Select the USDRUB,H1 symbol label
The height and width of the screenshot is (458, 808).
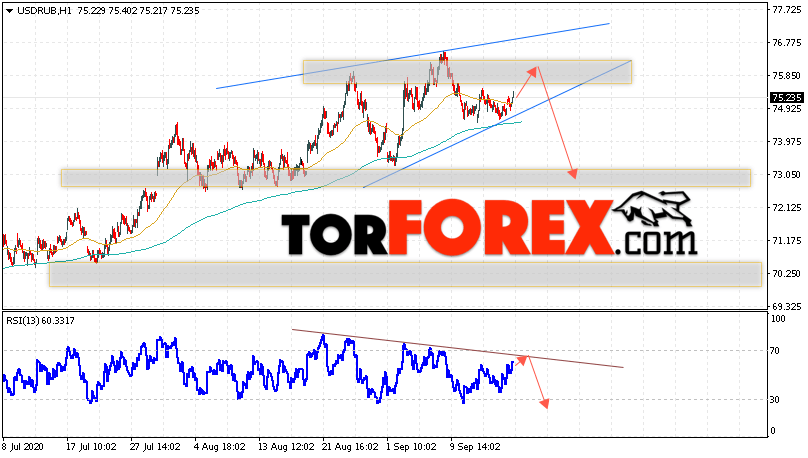[44, 11]
